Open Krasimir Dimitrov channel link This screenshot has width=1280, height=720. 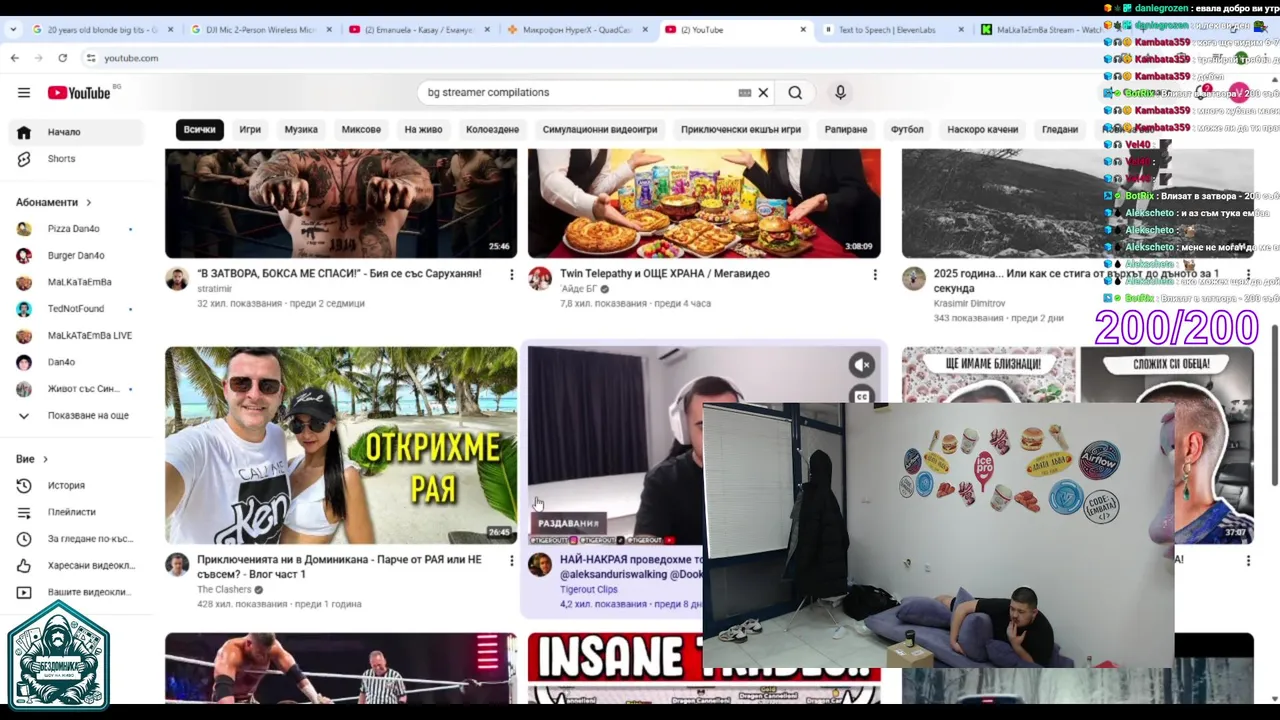click(x=969, y=303)
